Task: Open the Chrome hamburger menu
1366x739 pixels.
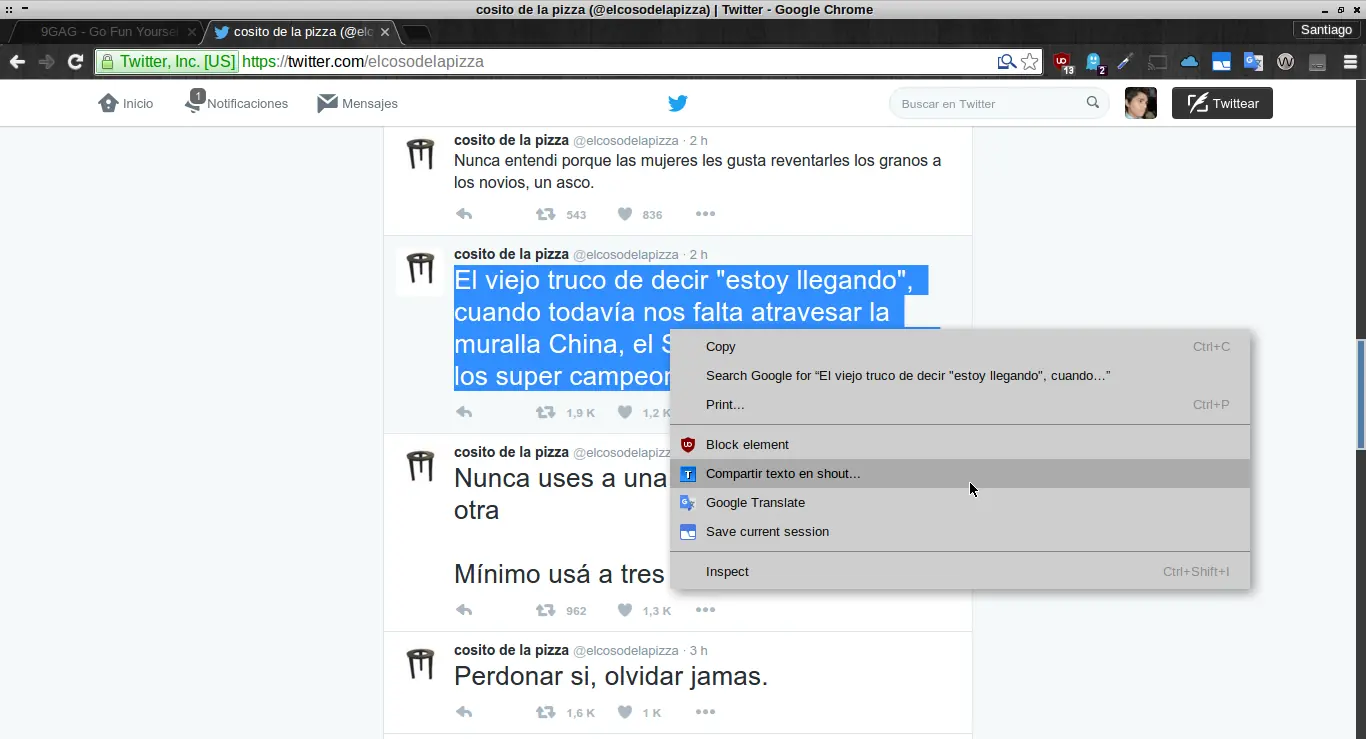Action: point(1350,62)
